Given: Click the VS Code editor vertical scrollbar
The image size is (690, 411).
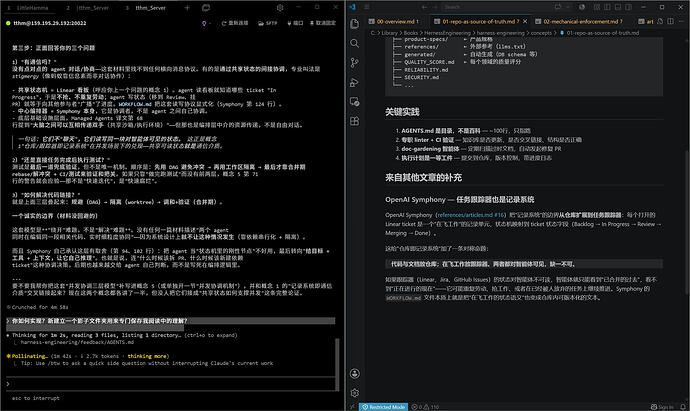Looking at the screenshot, I should click(x=687, y=222).
